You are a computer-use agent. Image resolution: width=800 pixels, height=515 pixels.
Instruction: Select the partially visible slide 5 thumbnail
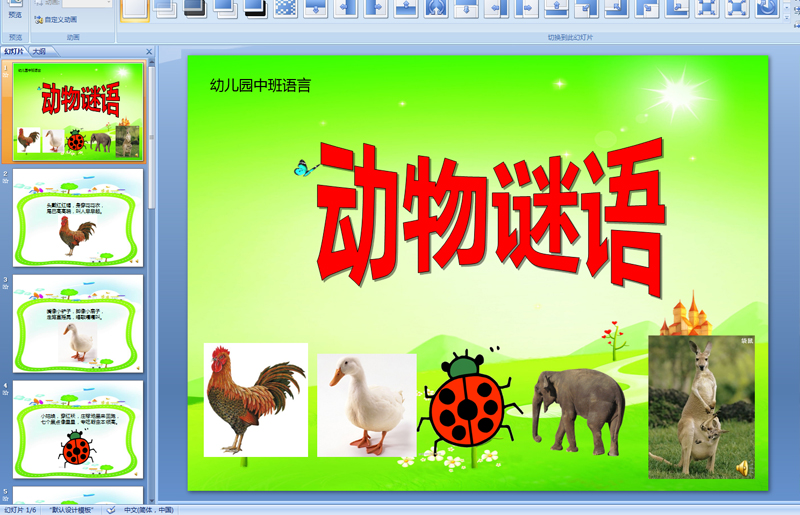pos(78,495)
